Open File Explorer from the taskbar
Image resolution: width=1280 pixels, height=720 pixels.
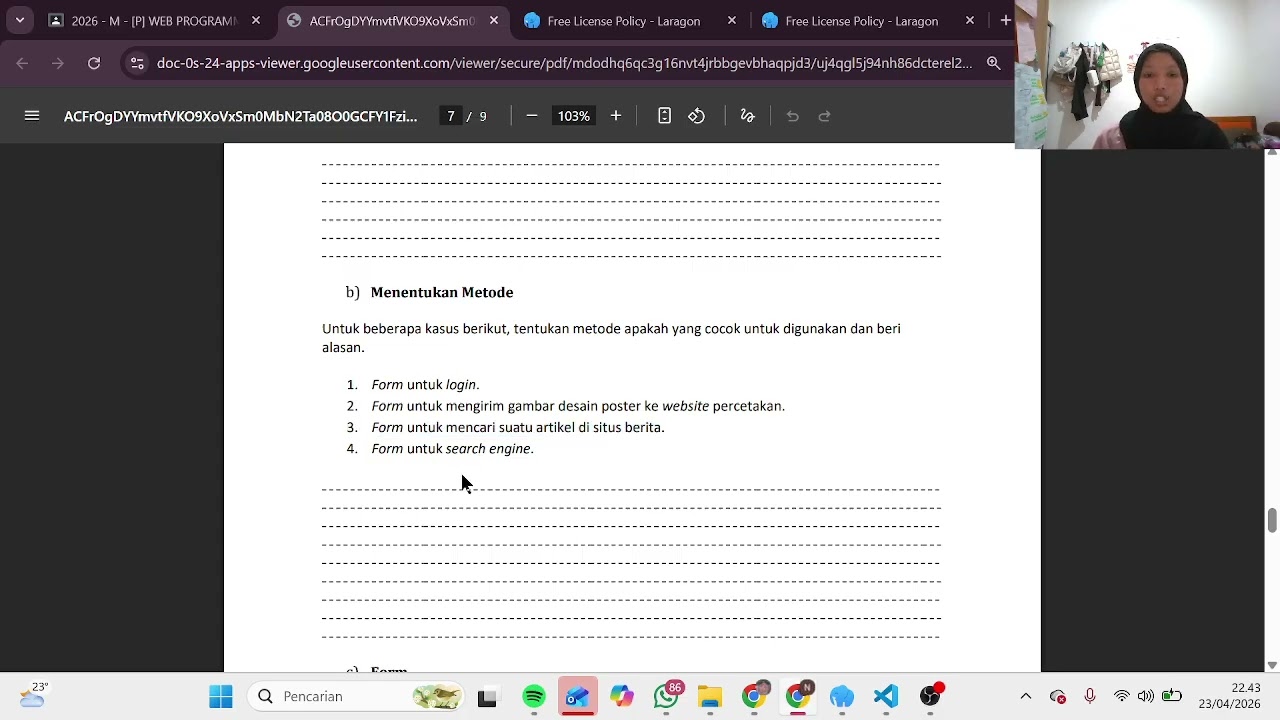(x=710, y=696)
